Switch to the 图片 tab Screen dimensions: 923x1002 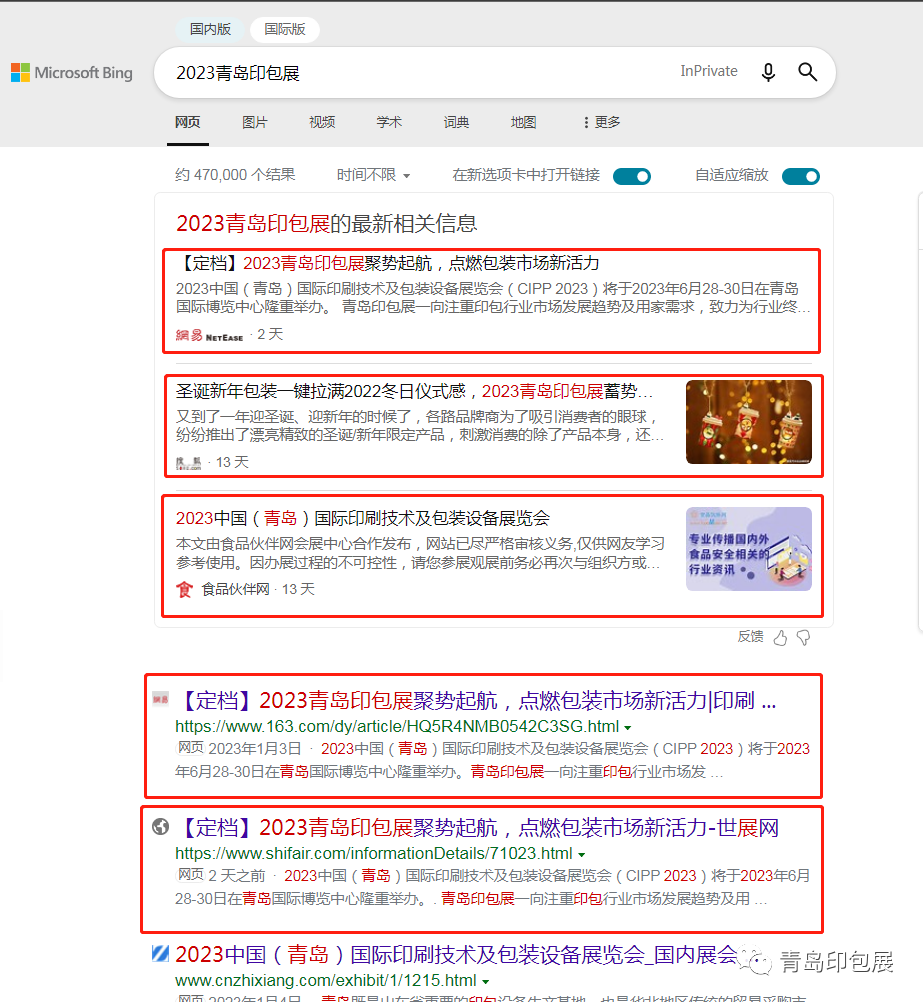(x=255, y=122)
